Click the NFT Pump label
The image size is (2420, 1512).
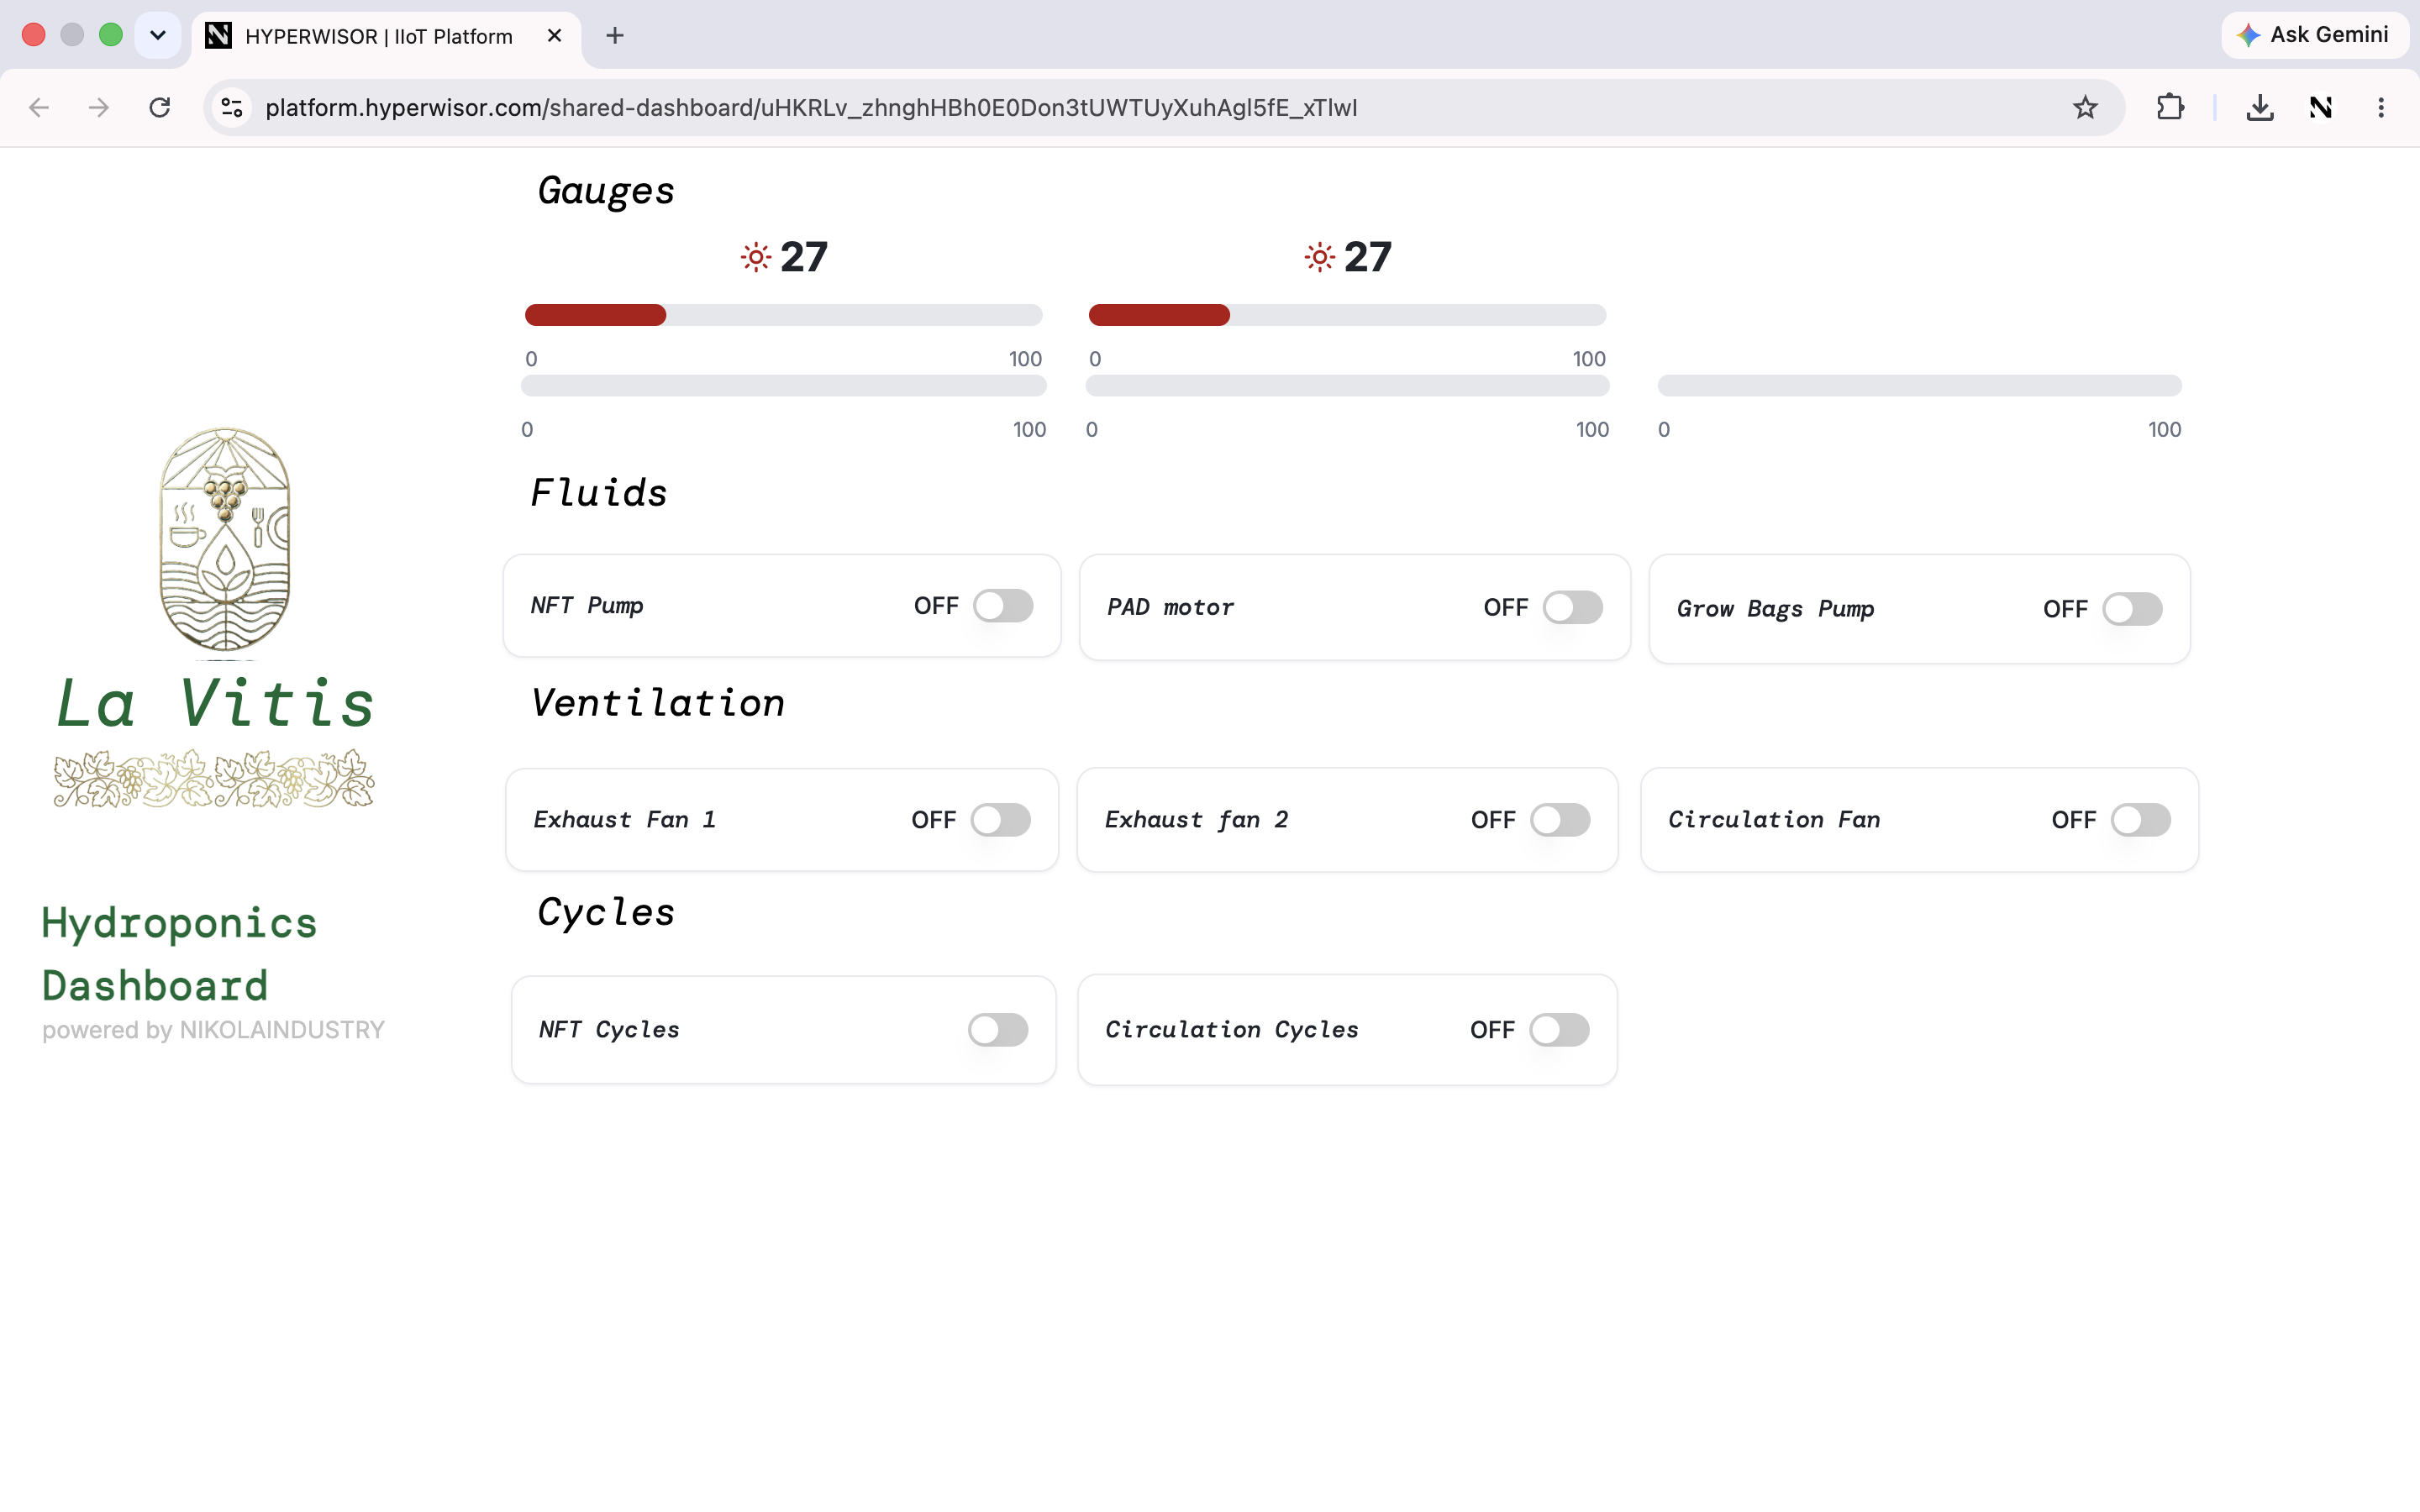coord(587,606)
